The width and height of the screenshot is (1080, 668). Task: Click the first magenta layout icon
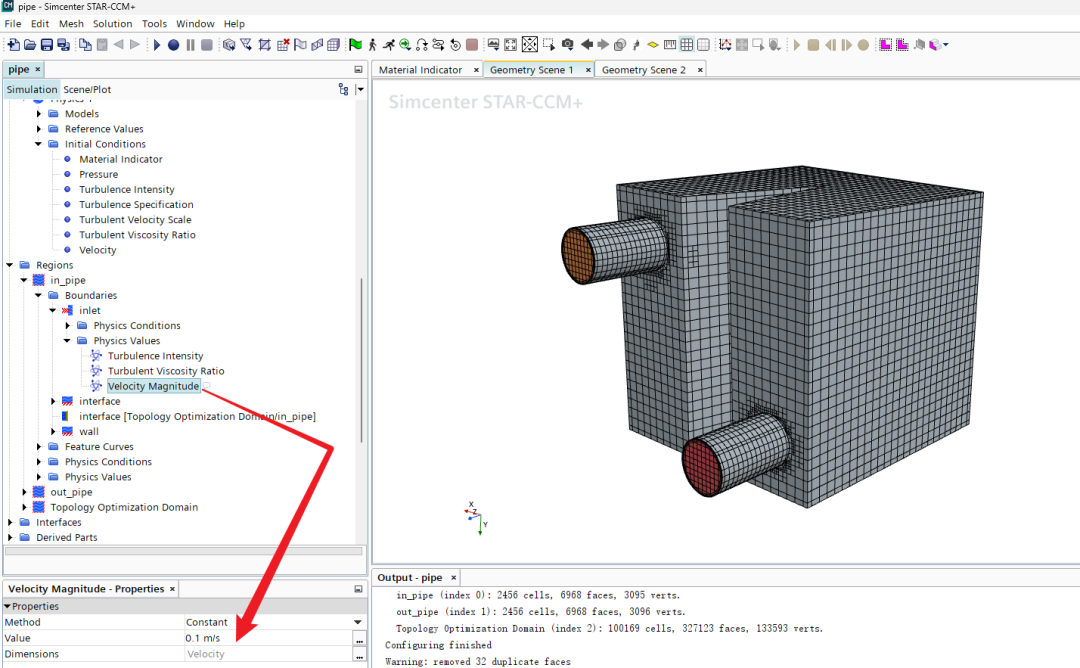pyautogui.click(x=886, y=45)
